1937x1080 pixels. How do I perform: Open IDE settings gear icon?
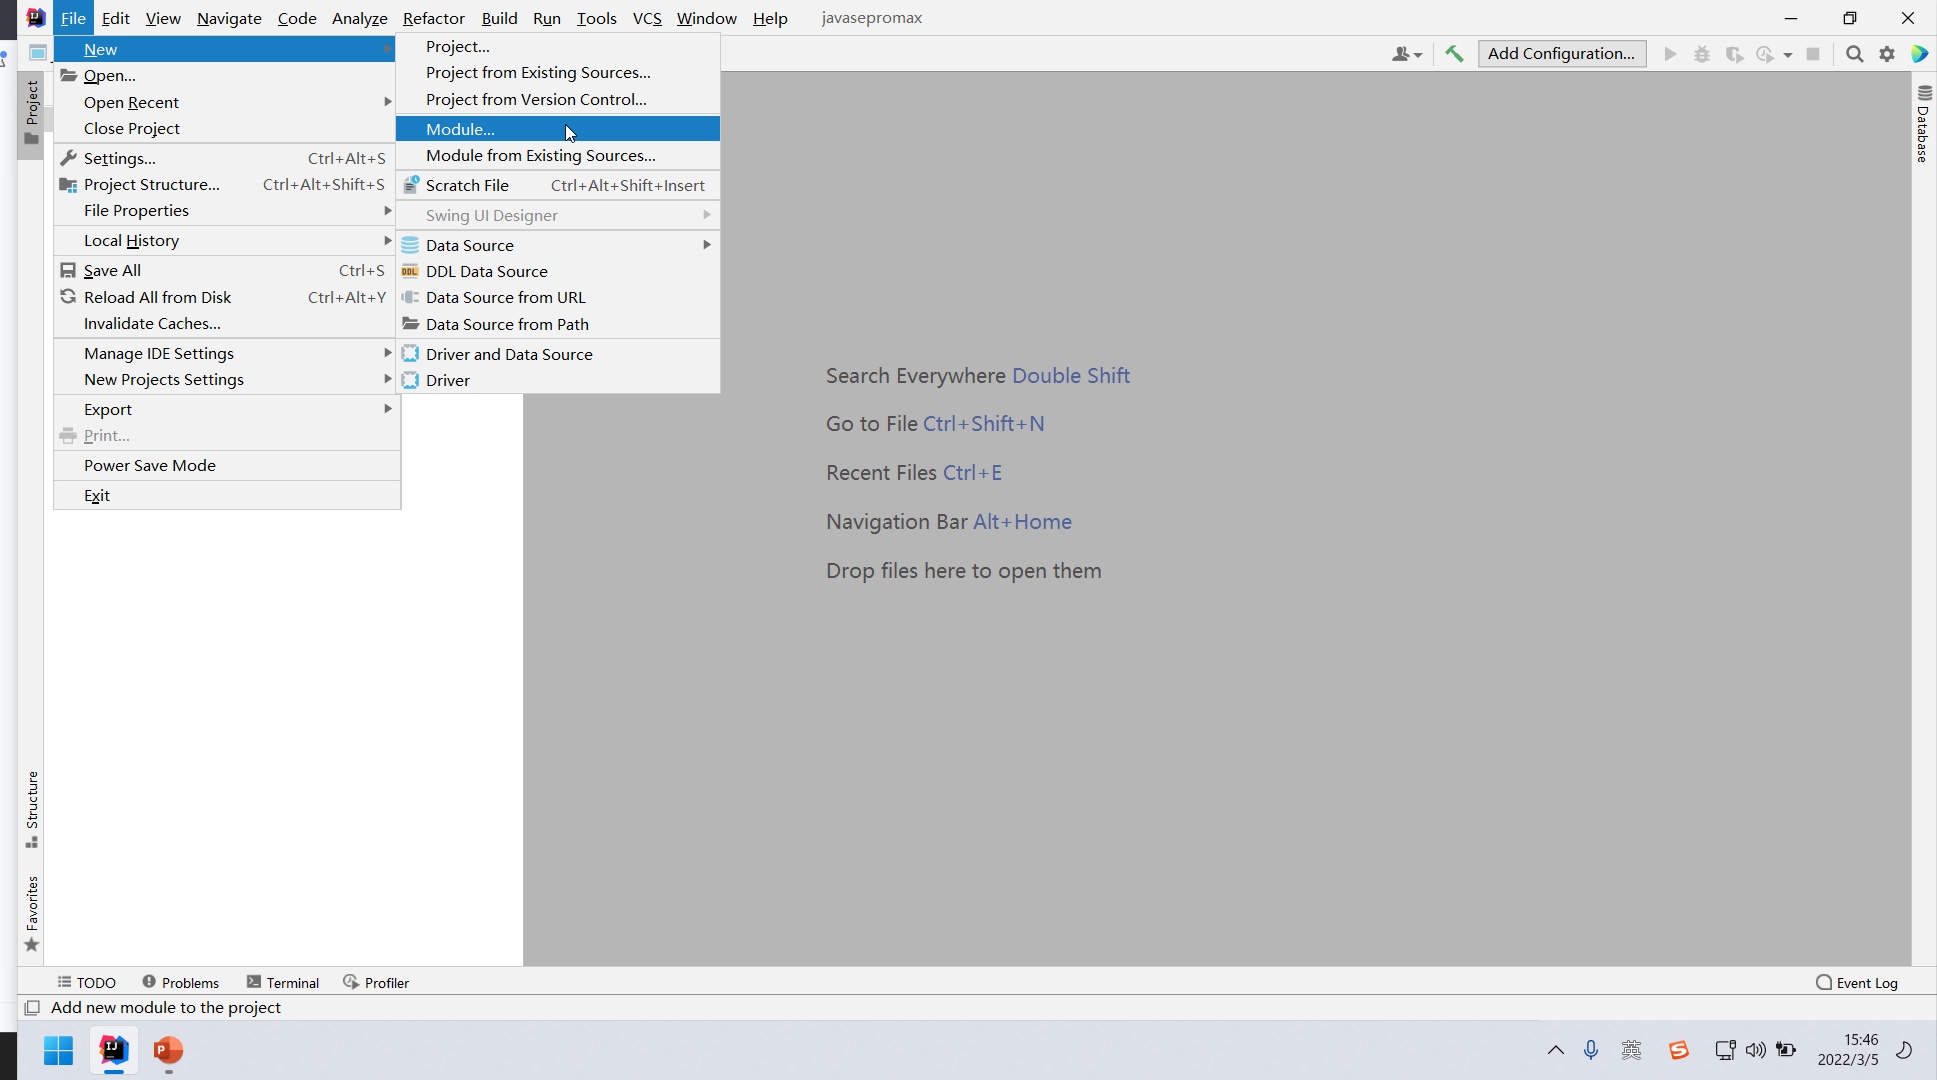tap(1887, 54)
